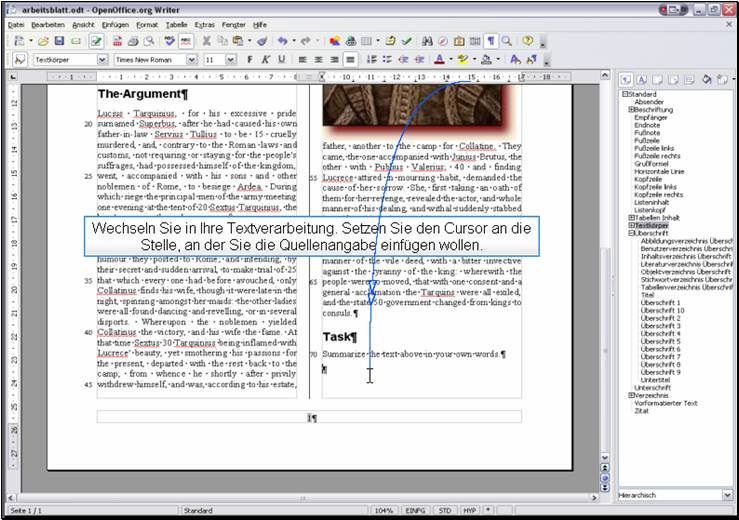
Task: Expand the Beschriftung node in styles tree
Action: point(631,110)
